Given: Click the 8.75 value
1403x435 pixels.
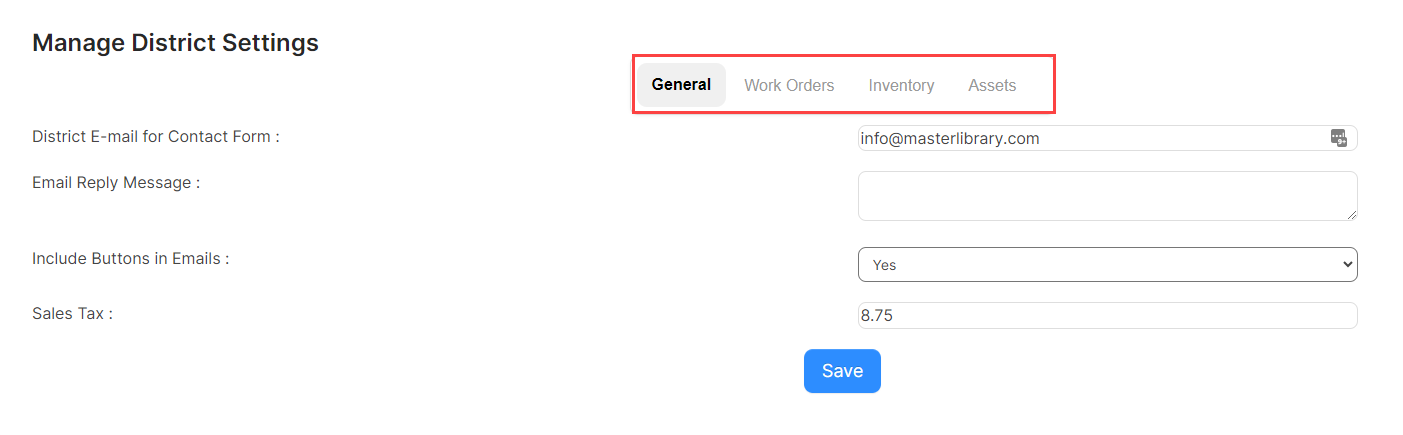Looking at the screenshot, I should (x=876, y=316).
